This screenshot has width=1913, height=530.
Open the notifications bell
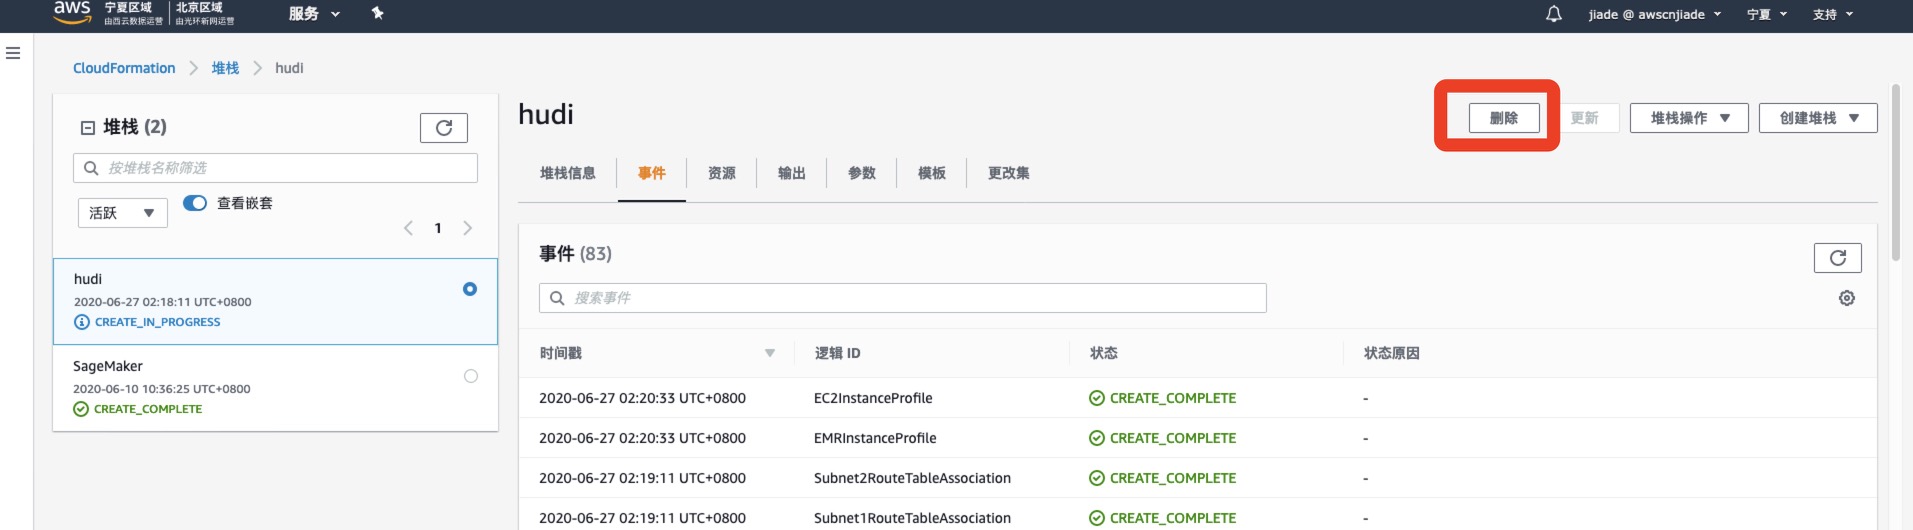pyautogui.click(x=1553, y=14)
